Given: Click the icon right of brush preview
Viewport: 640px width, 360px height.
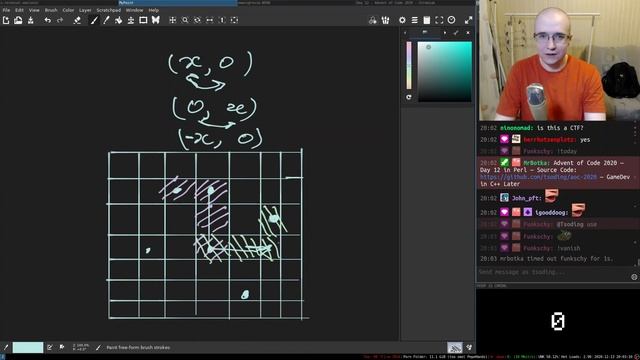Looking at the screenshot, I should pyautogui.click(x=469, y=347).
